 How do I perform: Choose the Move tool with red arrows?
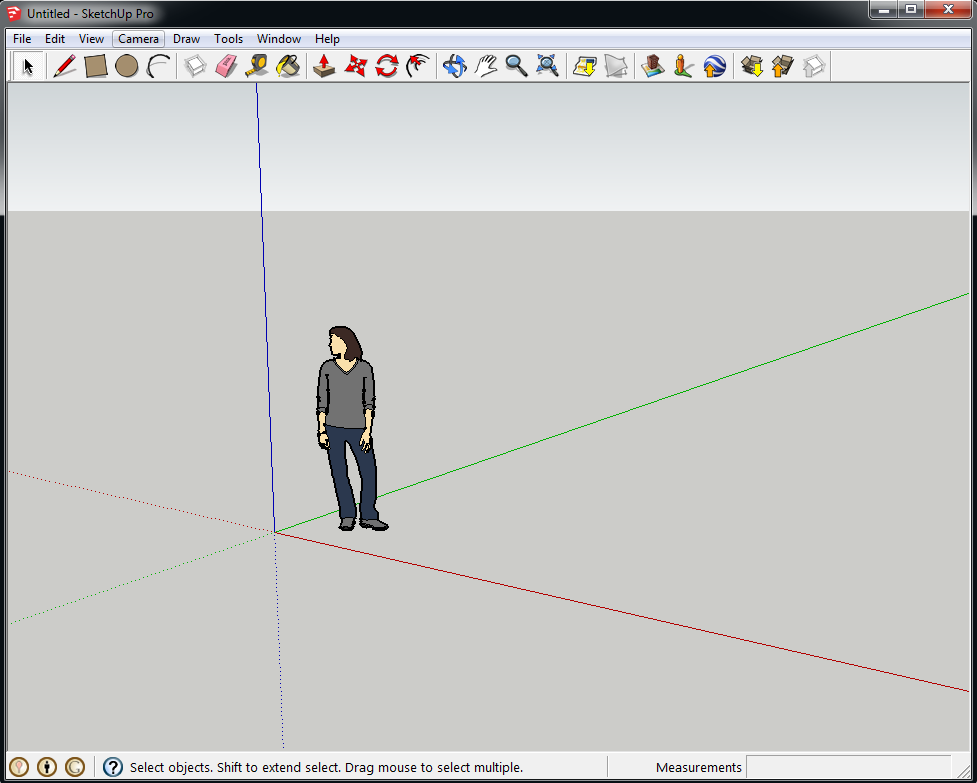(x=355, y=67)
